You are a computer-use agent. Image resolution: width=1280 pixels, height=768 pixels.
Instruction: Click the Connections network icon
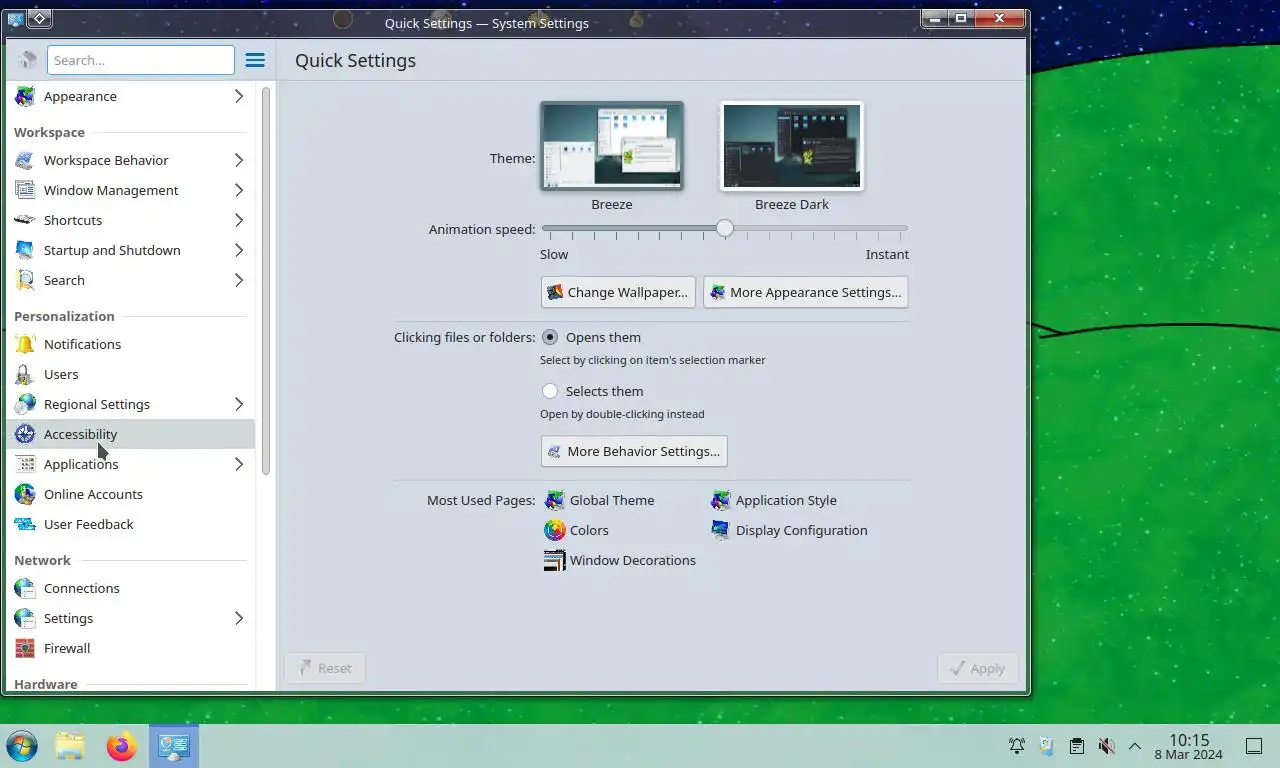[25, 588]
